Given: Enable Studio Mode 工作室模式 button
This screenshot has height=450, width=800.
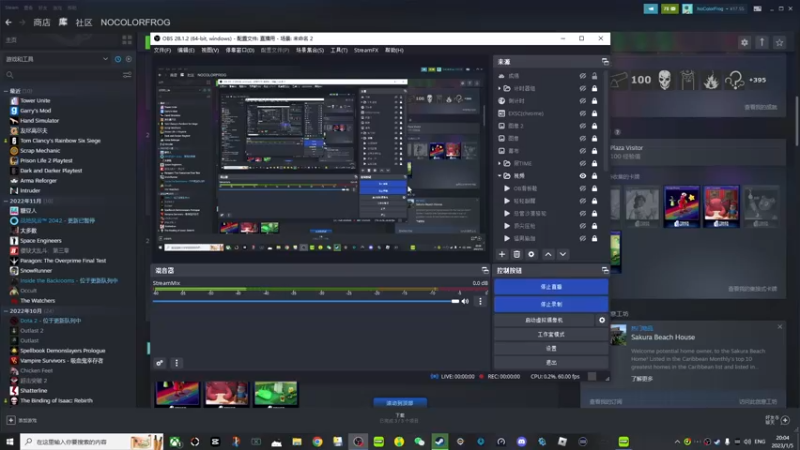Looking at the screenshot, I should [x=551, y=334].
